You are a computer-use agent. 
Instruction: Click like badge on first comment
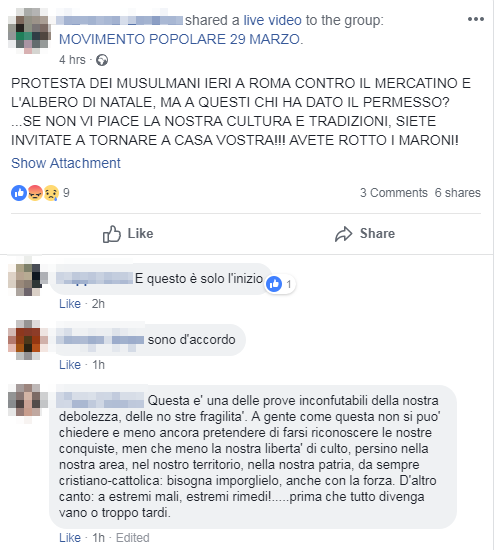tap(280, 284)
